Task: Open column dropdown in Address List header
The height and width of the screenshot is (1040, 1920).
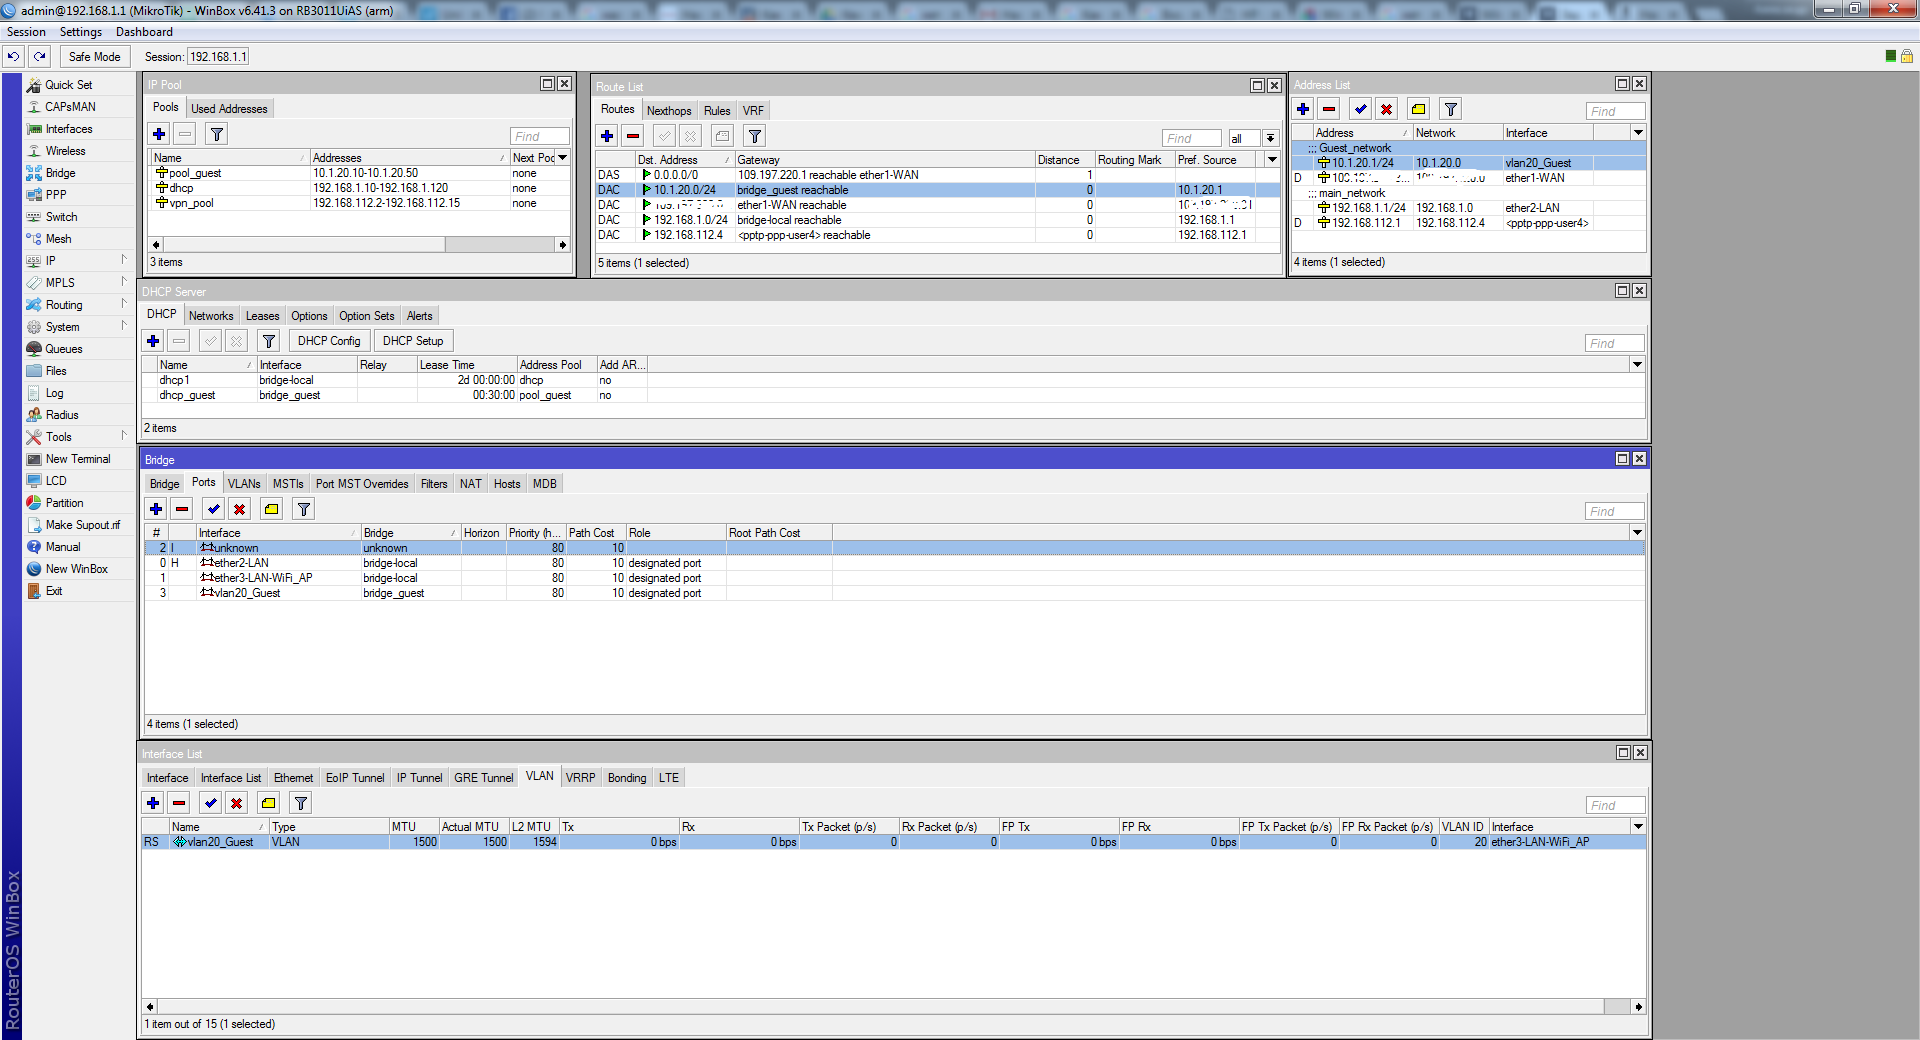Action: [x=1638, y=133]
